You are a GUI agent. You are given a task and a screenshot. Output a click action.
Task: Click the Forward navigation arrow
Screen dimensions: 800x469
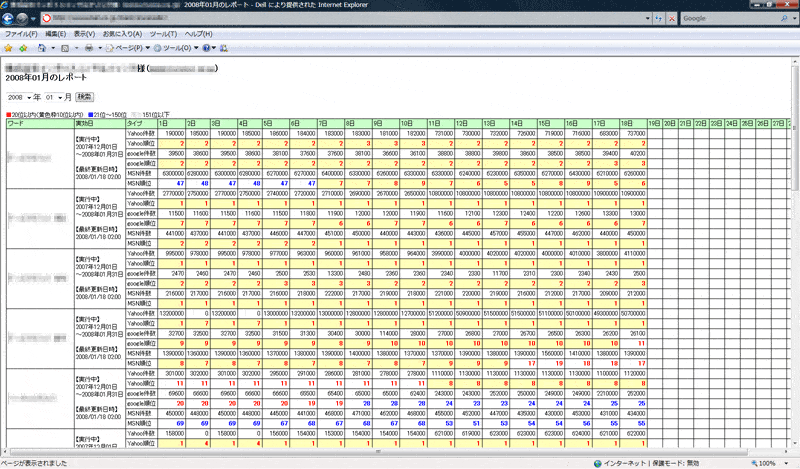click(x=22, y=19)
